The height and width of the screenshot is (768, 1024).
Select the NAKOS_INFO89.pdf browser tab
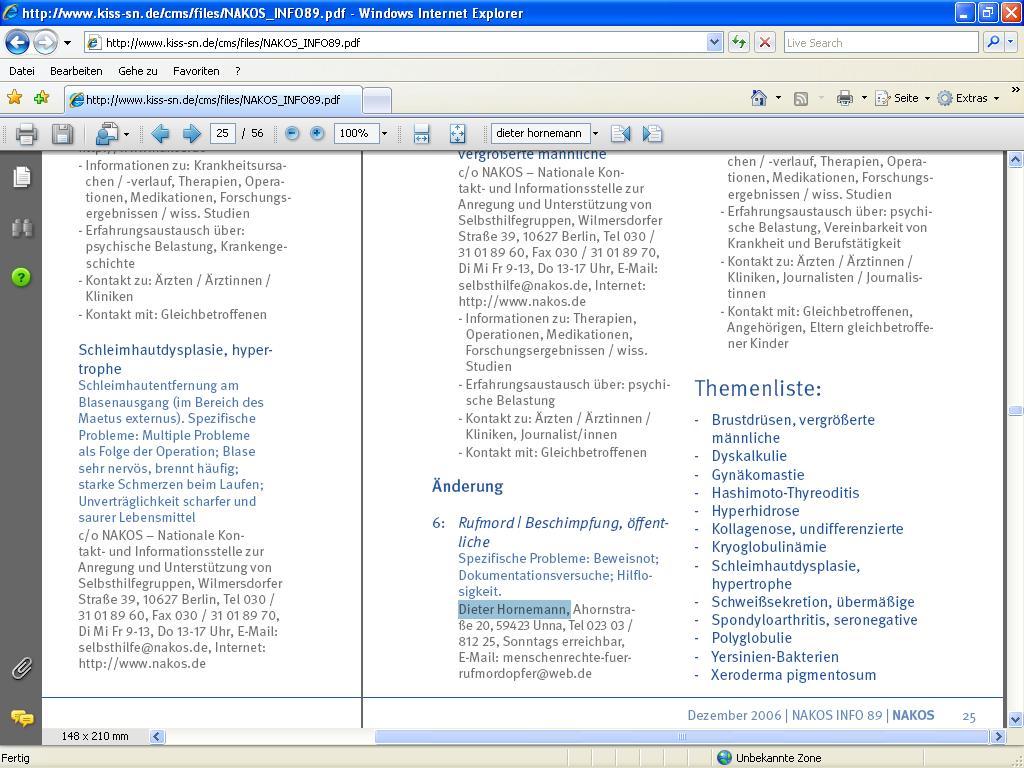click(x=213, y=100)
